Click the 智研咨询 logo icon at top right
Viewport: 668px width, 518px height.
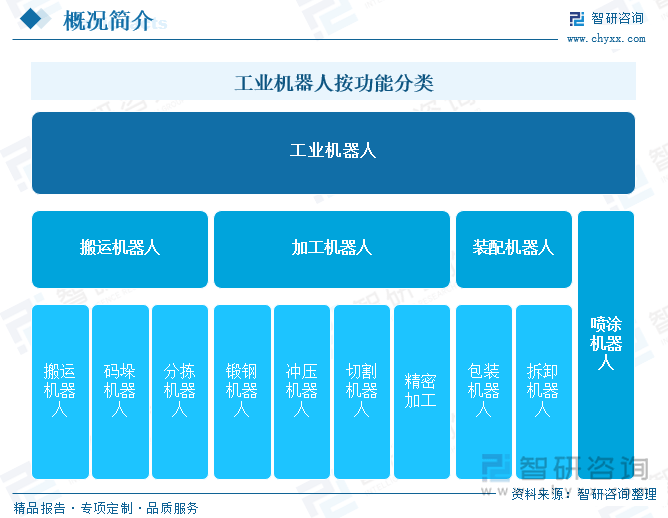pyautogui.click(x=577, y=19)
